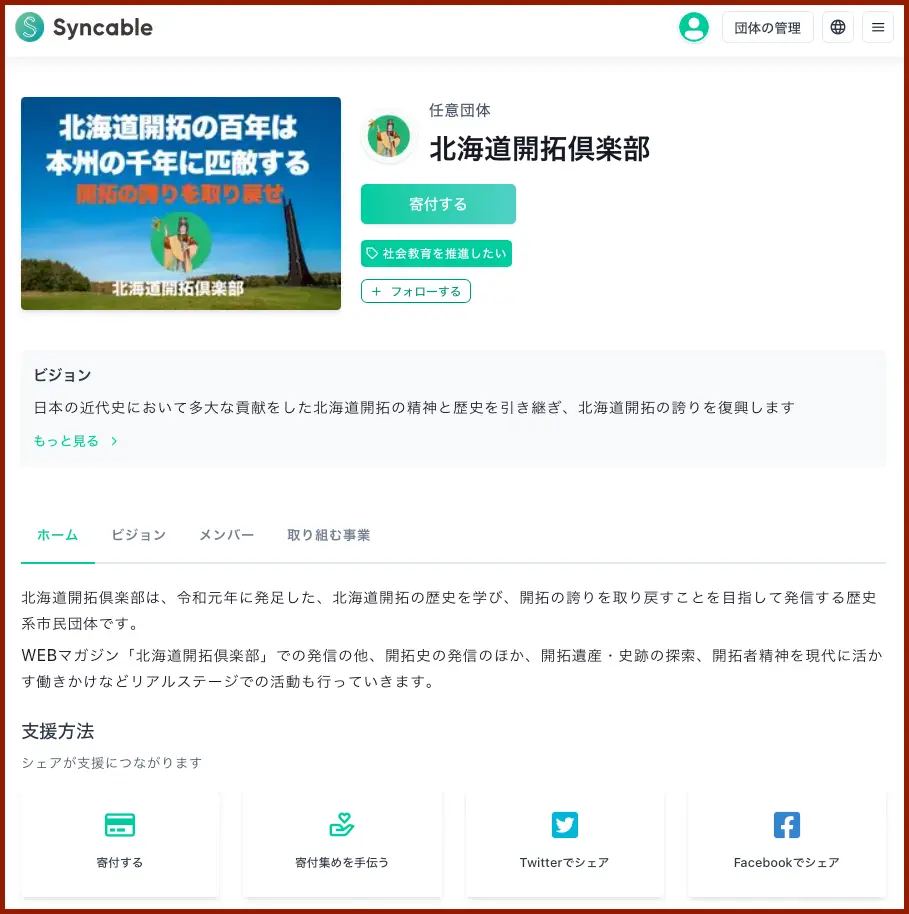Switch to the メンバー tab
The width and height of the screenshot is (909, 914).
(226, 535)
